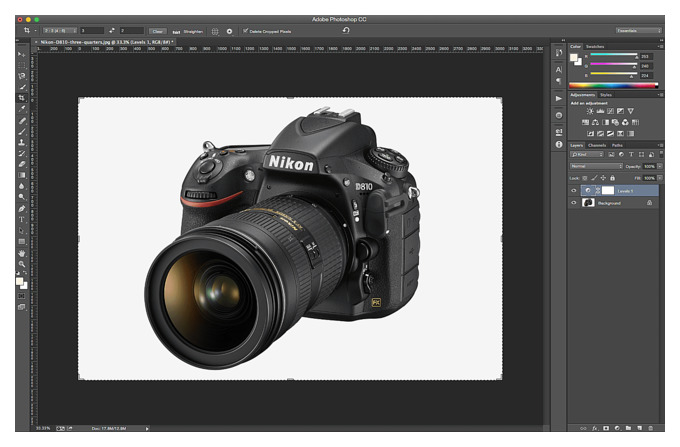
Task: Open the Actions panel play icon
Action: 559,98
